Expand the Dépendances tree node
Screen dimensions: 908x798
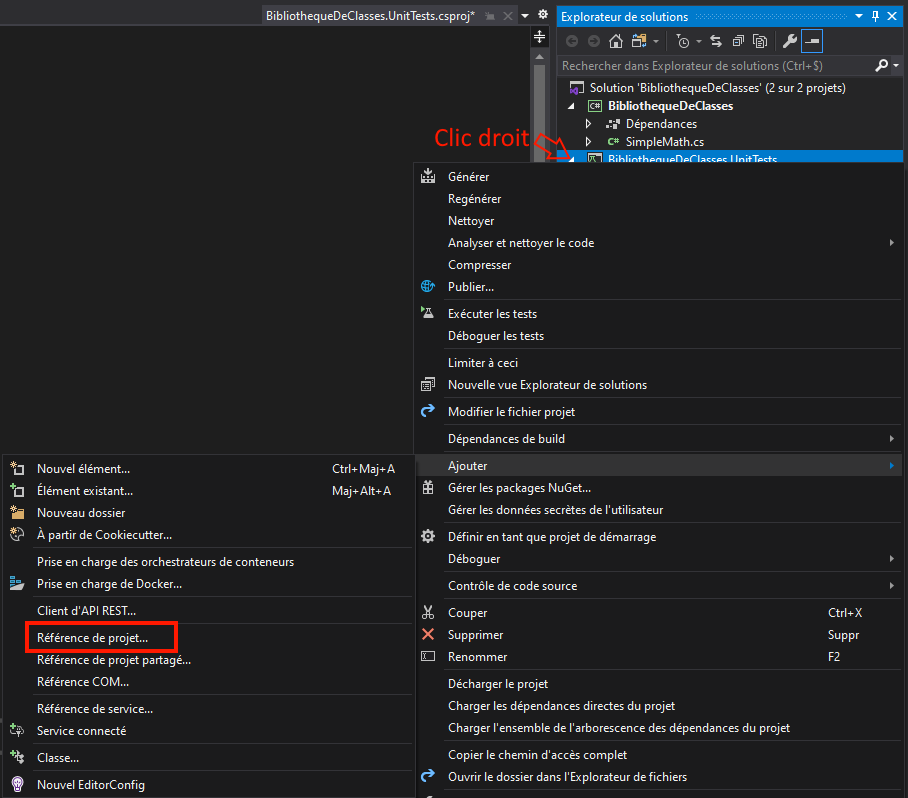coord(589,124)
